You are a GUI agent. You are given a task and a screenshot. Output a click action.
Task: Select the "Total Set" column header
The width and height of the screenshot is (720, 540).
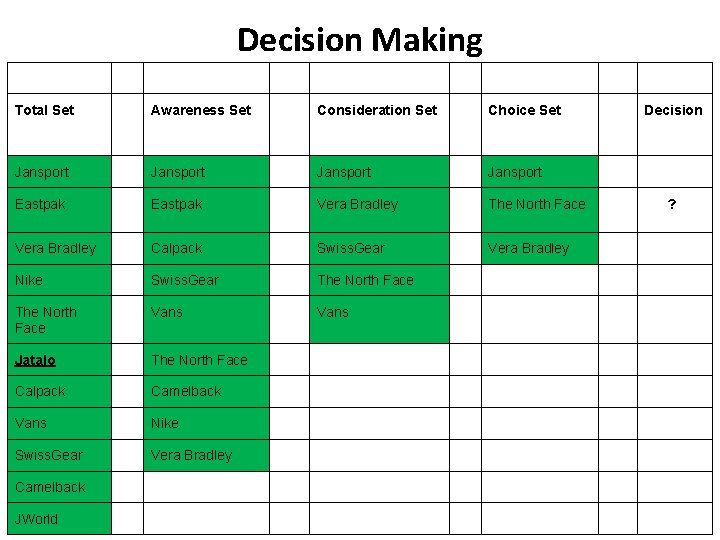tap(45, 110)
